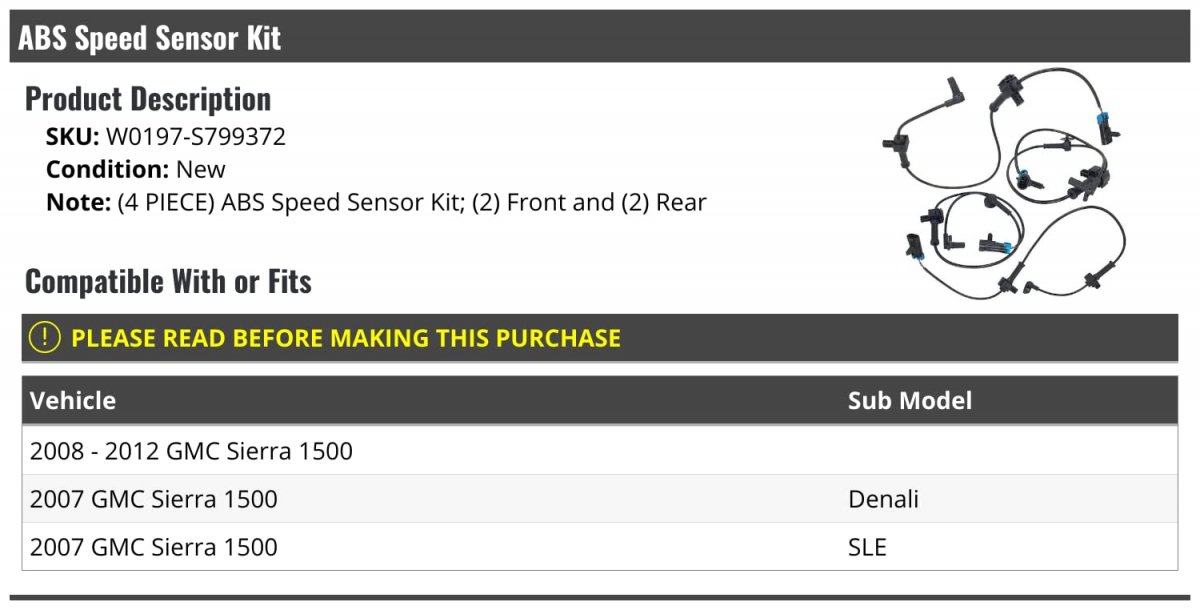
Task: Click the SKU label
Action: (73, 136)
